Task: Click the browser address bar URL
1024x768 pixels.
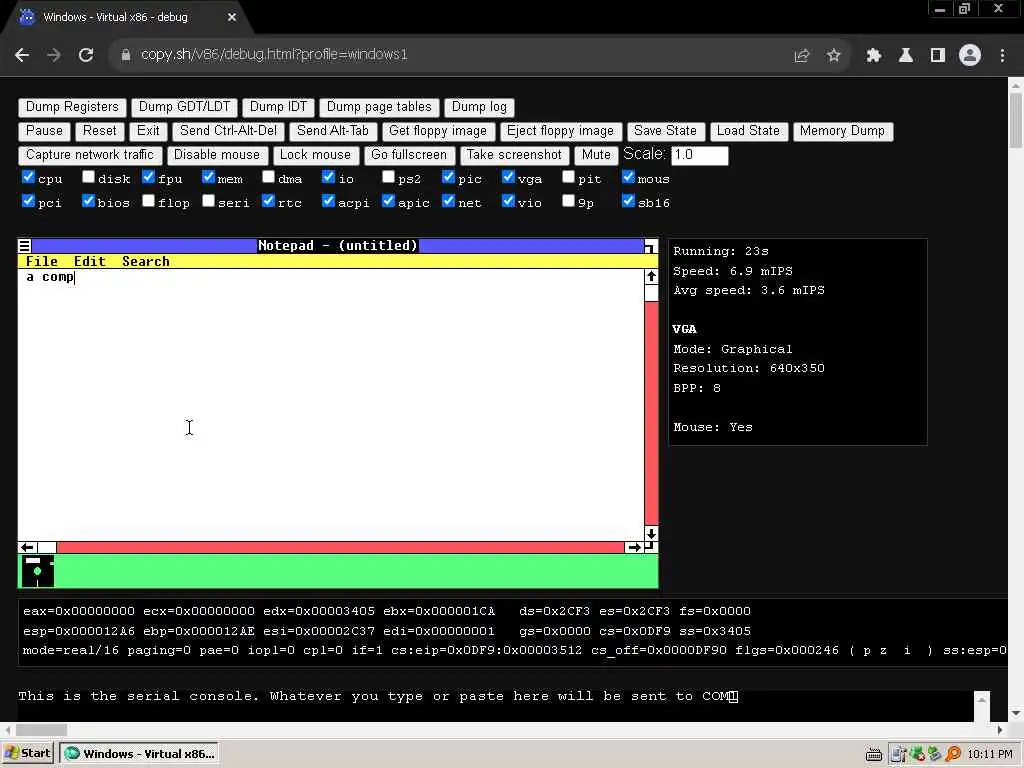Action: [x=274, y=55]
